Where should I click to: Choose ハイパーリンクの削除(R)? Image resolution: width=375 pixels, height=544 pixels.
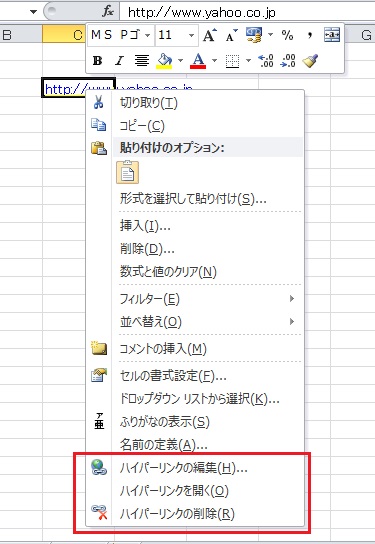[195, 513]
